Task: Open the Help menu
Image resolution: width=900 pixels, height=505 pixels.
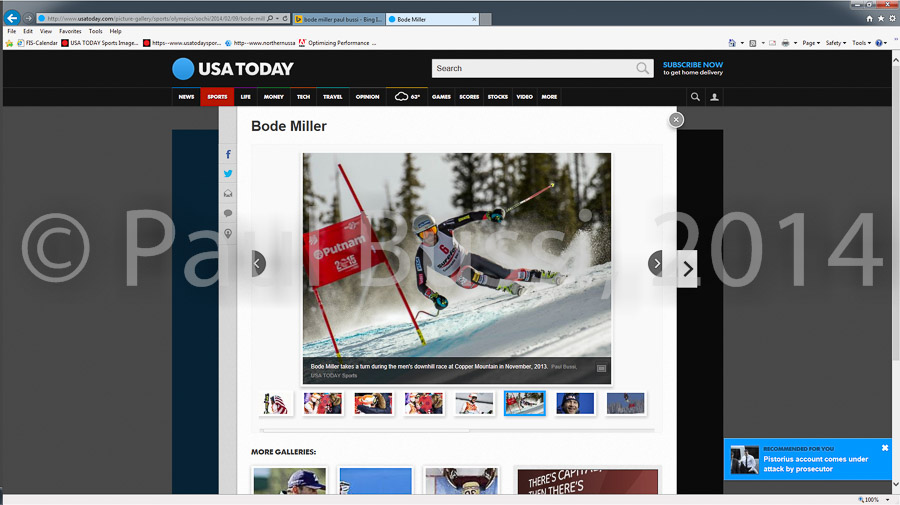Action: click(x=115, y=31)
